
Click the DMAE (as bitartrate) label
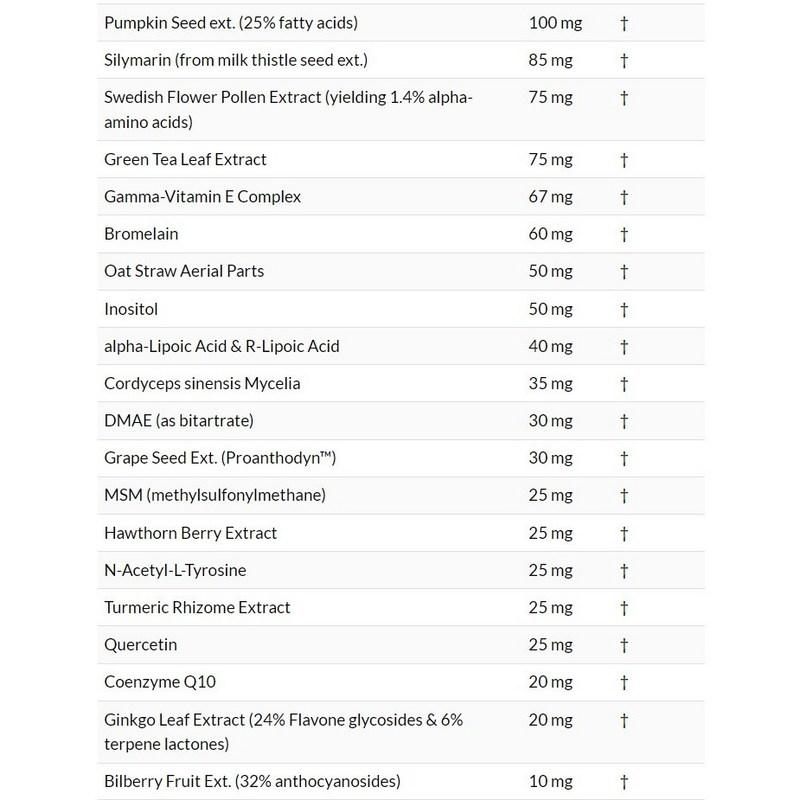click(x=180, y=421)
